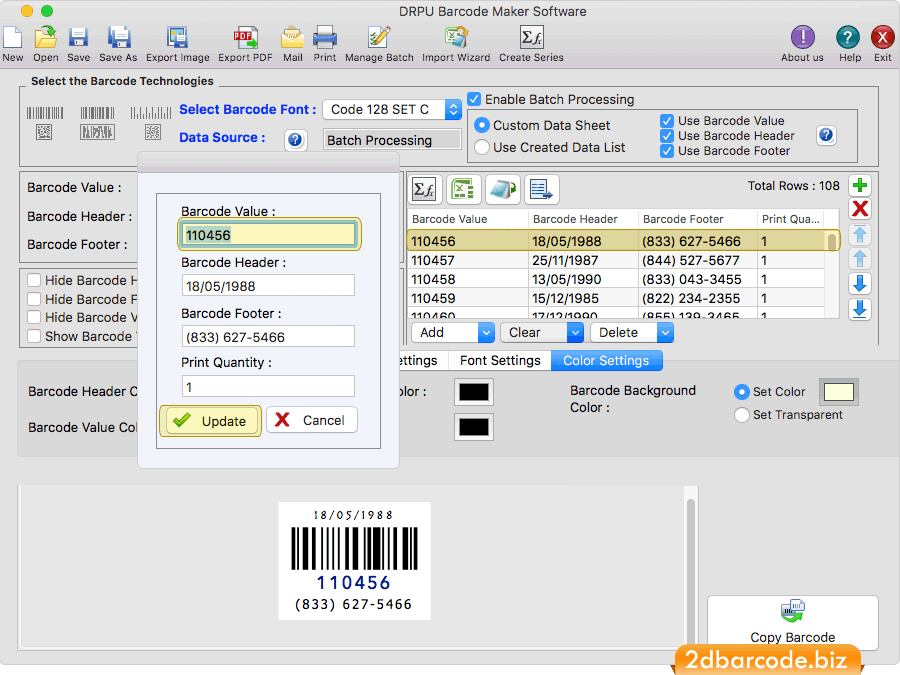Open the Mail toolbar icon
Viewport: 900px width, 675px height.
[292, 37]
